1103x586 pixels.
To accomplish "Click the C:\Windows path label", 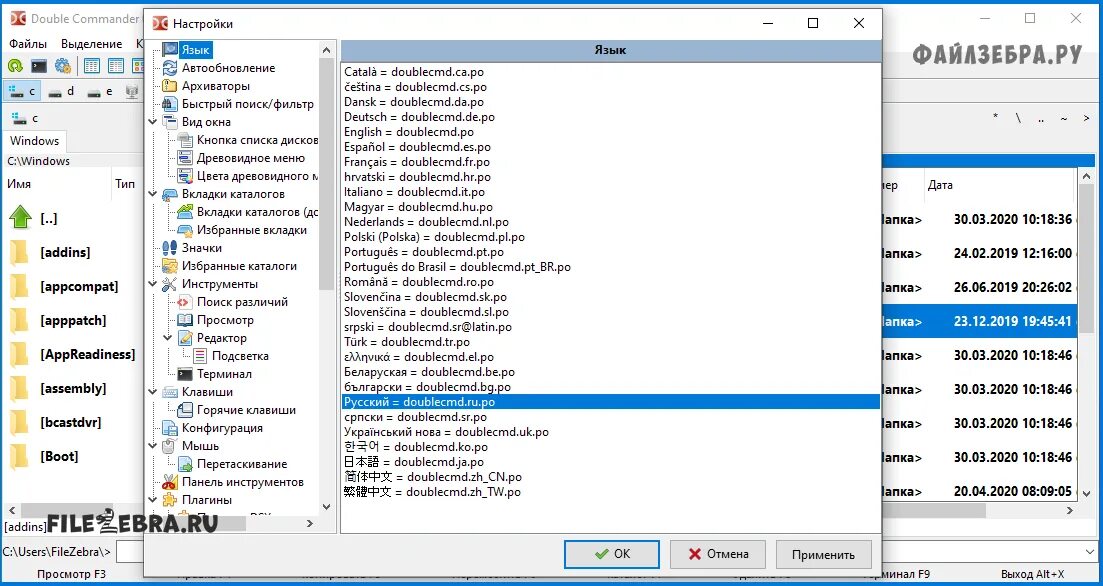I will coord(39,161).
